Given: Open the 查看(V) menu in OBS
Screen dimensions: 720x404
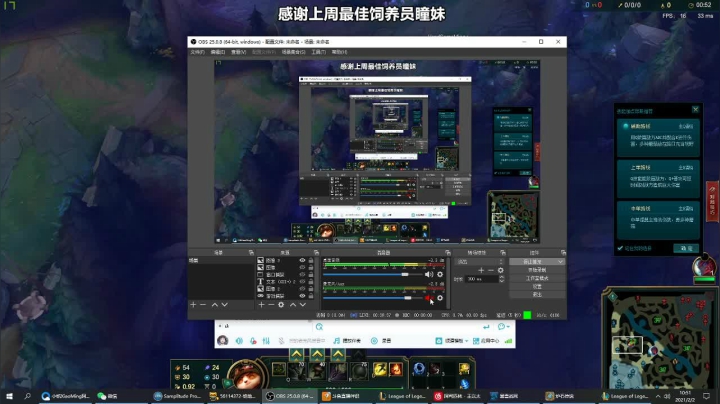Looking at the screenshot, I should (238, 52).
